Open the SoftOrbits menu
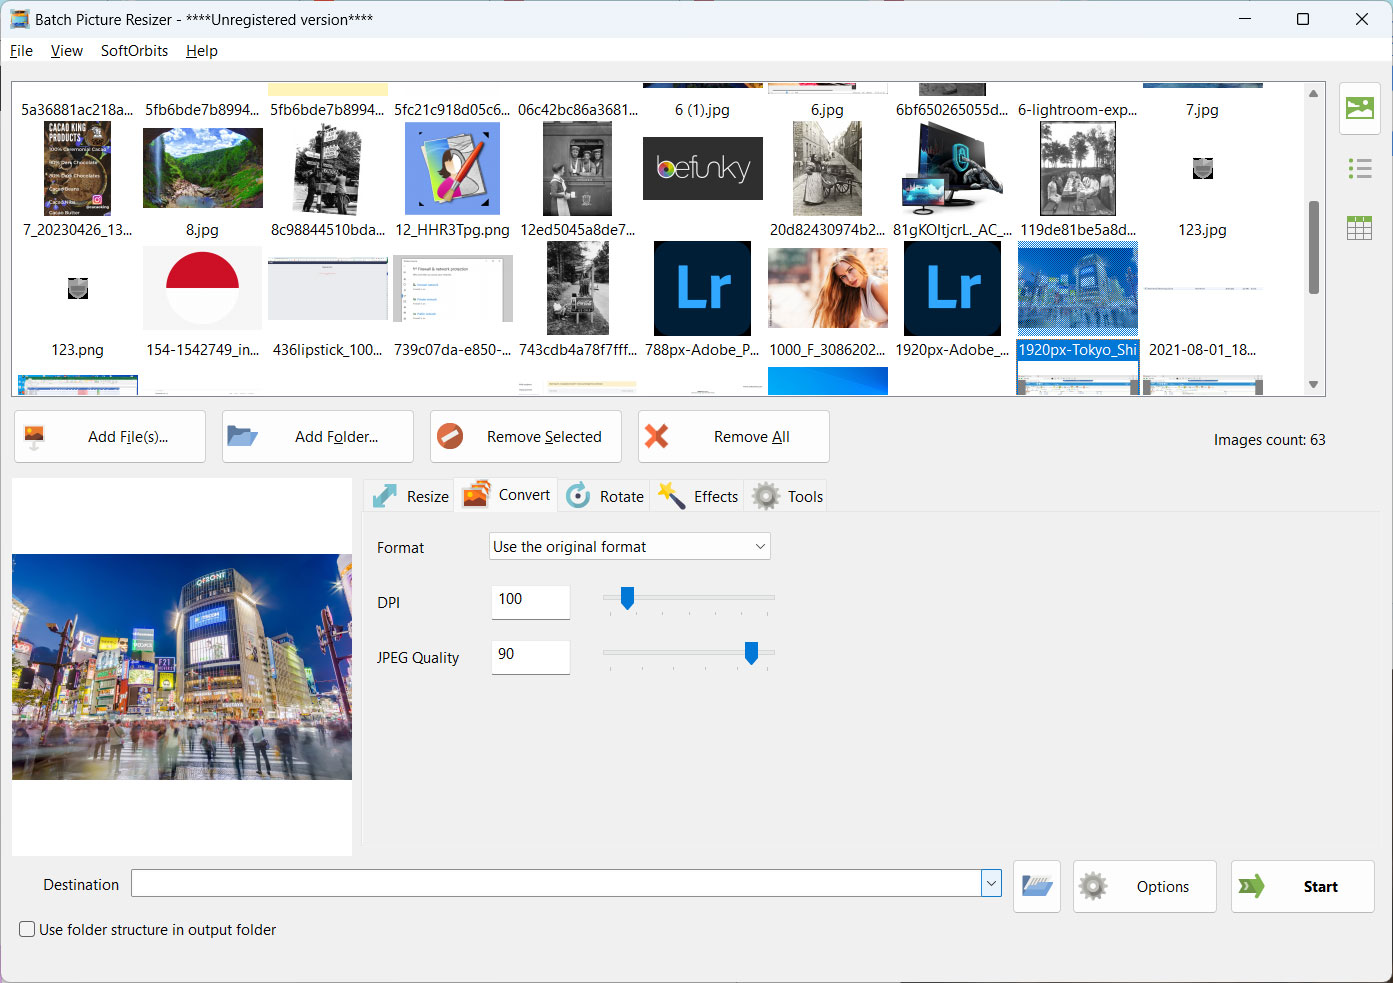Screen dimensions: 1393x983 pyautogui.click(x=134, y=50)
